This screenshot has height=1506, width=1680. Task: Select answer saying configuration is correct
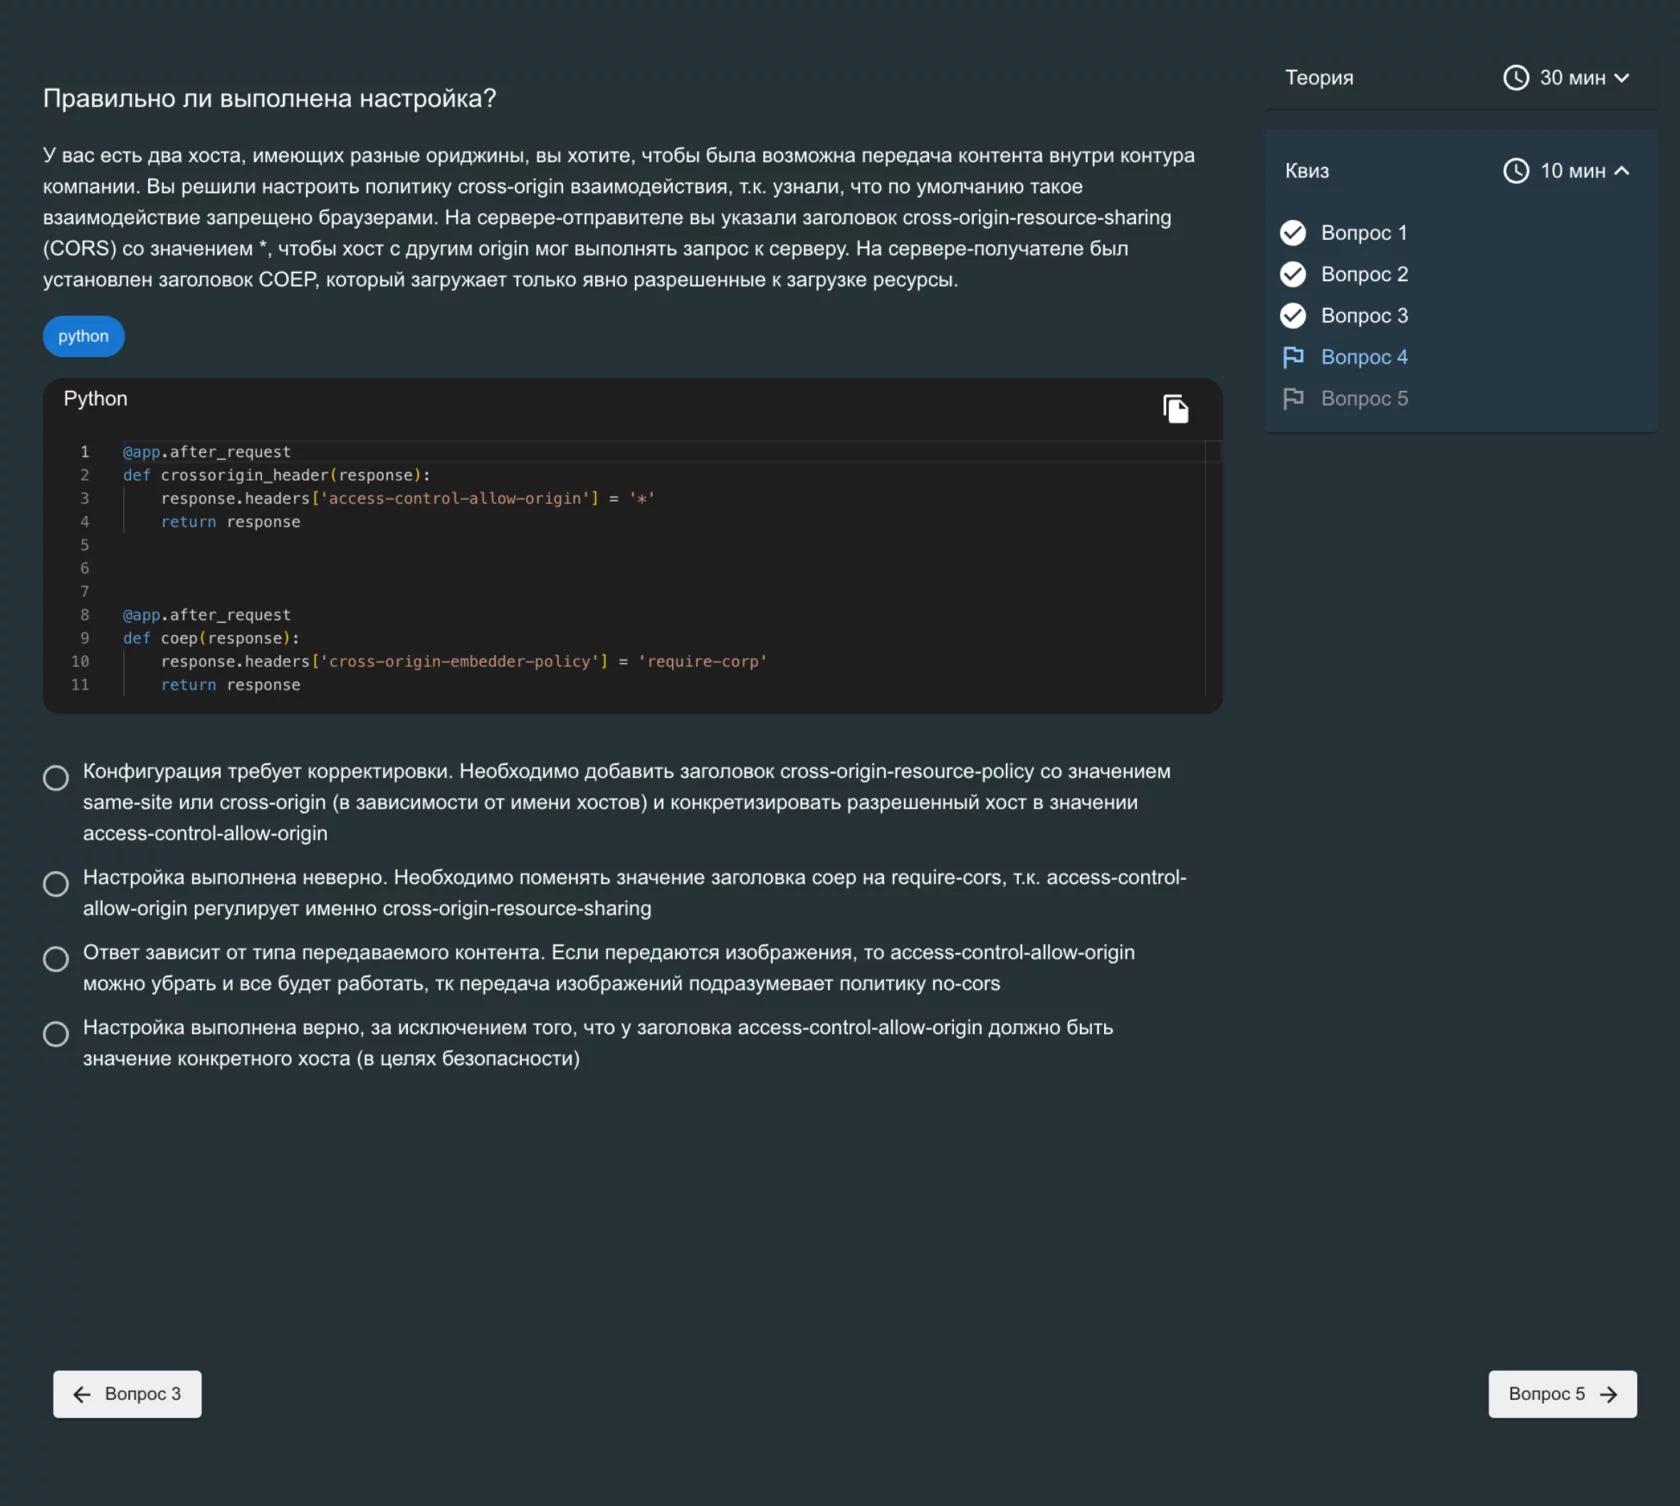[x=56, y=1034]
